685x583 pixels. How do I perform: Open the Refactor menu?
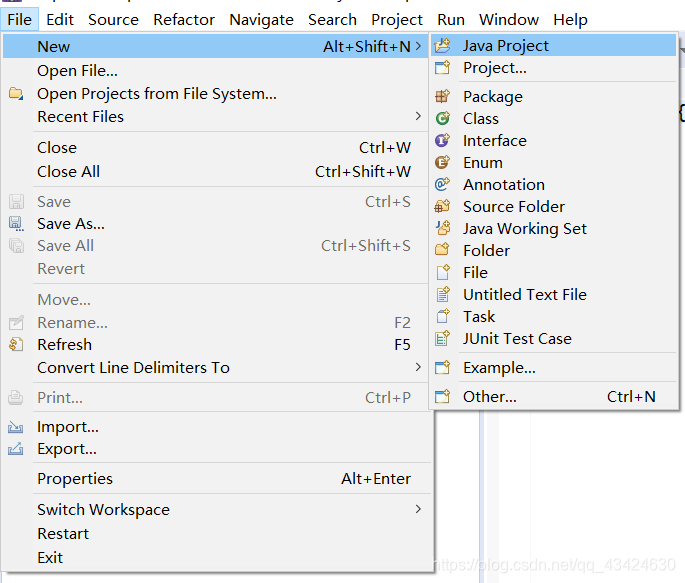pos(184,20)
